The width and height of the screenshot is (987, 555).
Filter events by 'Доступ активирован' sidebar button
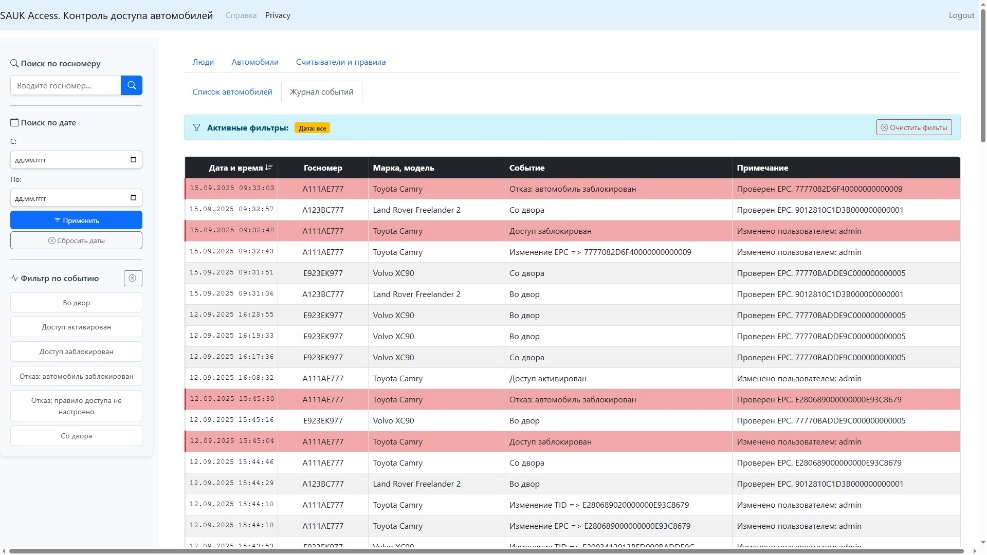(x=76, y=327)
